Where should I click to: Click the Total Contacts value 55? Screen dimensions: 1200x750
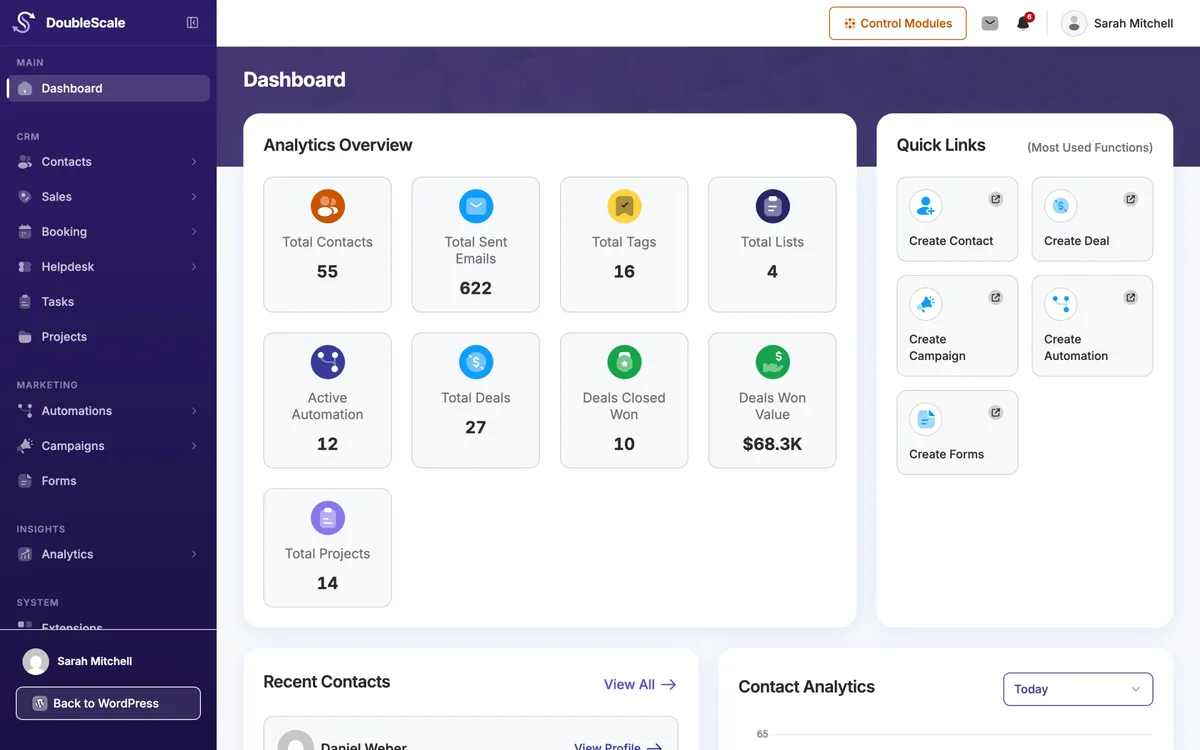click(x=327, y=272)
